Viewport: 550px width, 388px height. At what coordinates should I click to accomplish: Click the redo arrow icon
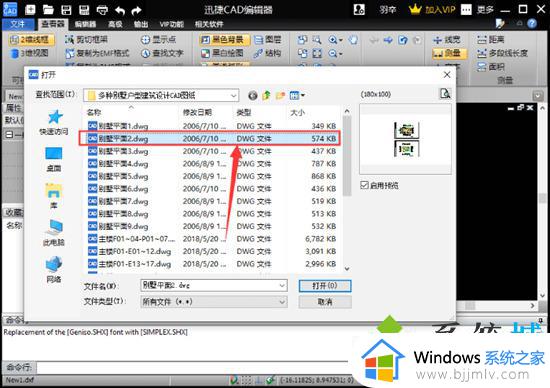pyautogui.click(x=136, y=11)
